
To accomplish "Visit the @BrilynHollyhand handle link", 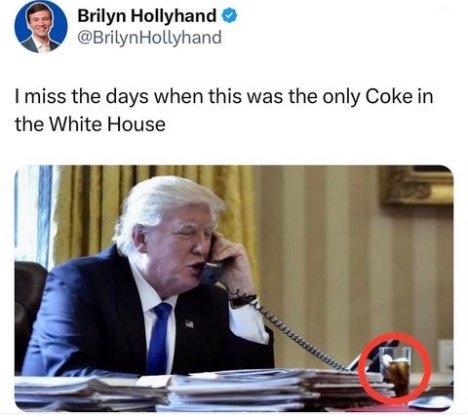I will (149, 37).
